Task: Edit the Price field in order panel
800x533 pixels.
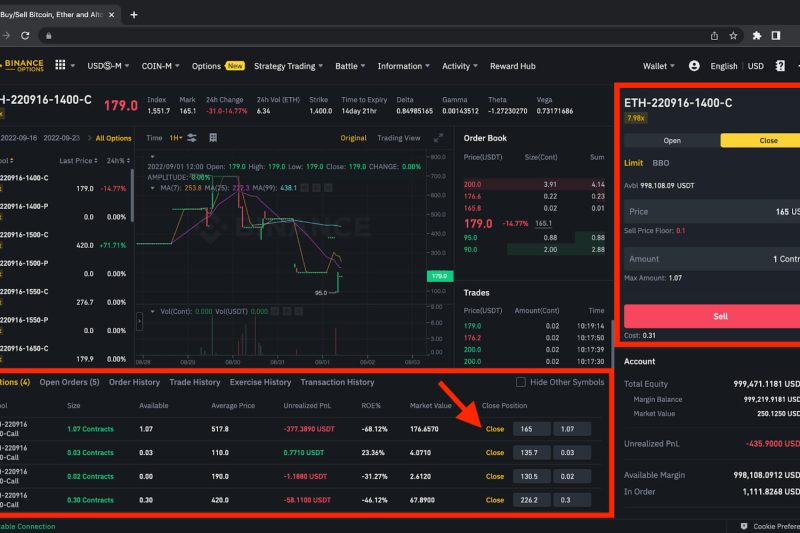Action: tap(712, 211)
